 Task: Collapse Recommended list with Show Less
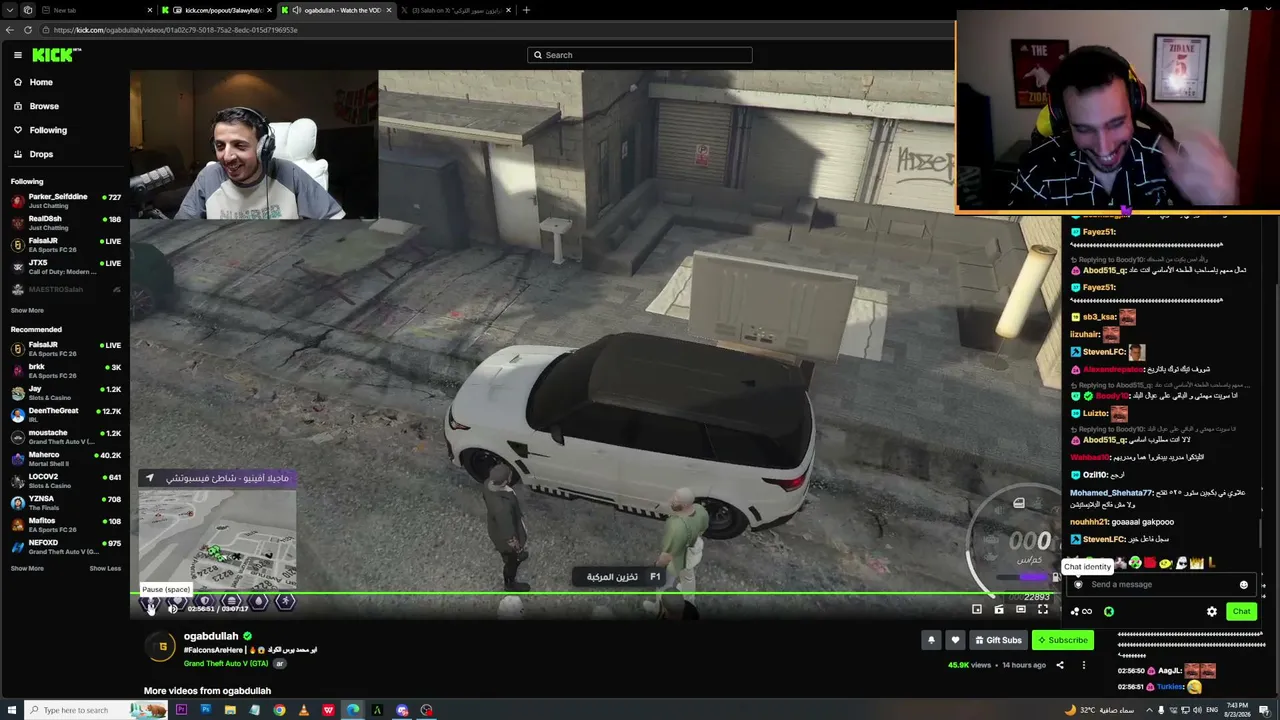pyautogui.click(x=105, y=568)
